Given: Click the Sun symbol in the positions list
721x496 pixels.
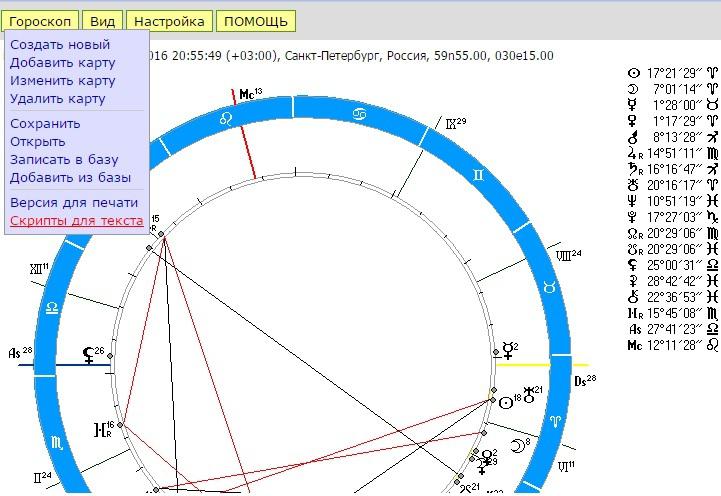Looking at the screenshot, I should 634,73.
